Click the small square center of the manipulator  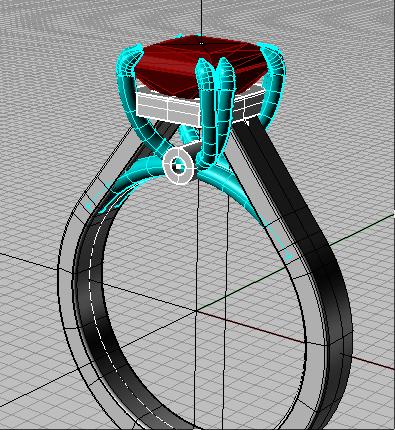click(179, 165)
